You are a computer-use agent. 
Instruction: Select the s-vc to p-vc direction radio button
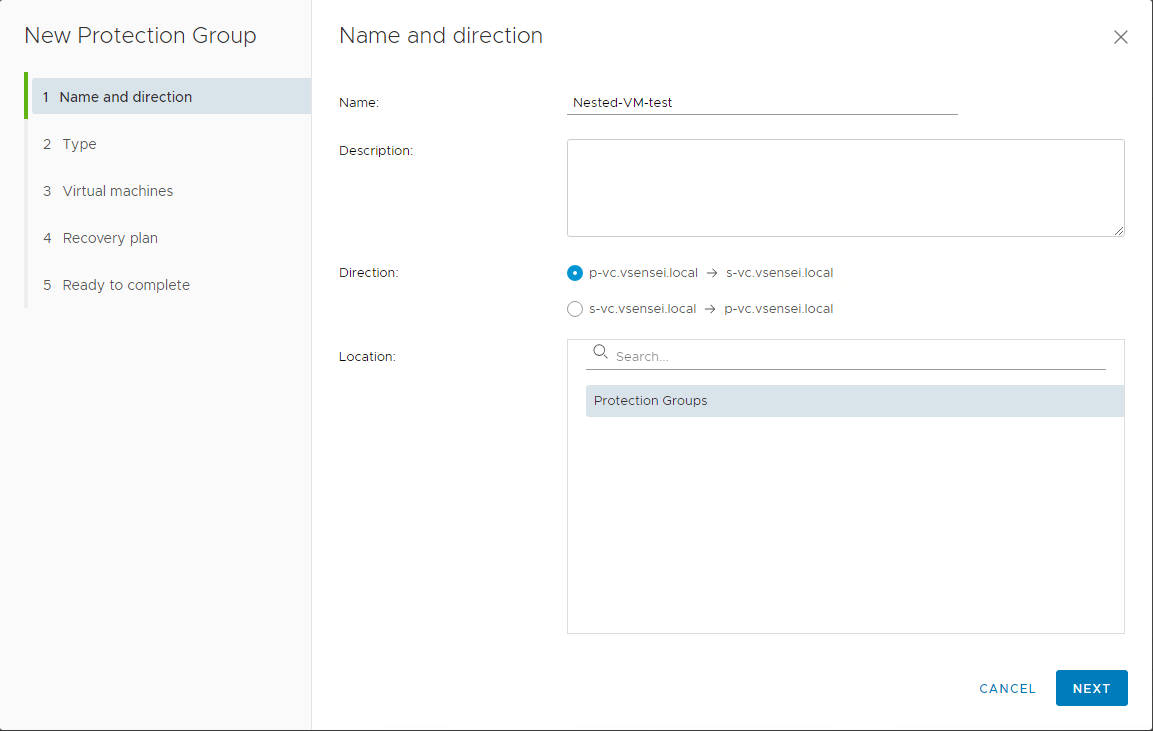[575, 309]
